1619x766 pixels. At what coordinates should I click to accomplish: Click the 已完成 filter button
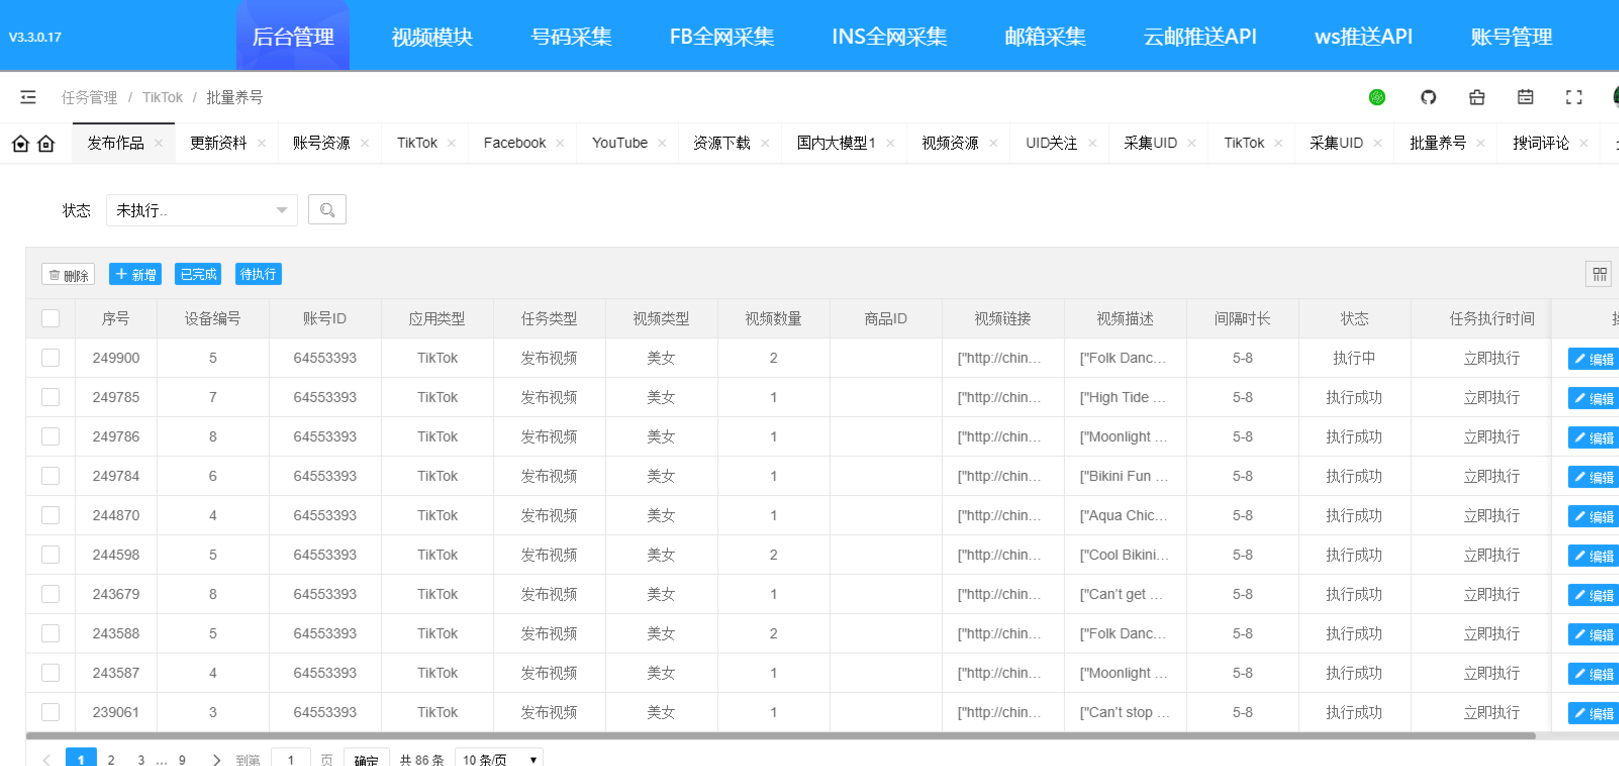pos(198,274)
